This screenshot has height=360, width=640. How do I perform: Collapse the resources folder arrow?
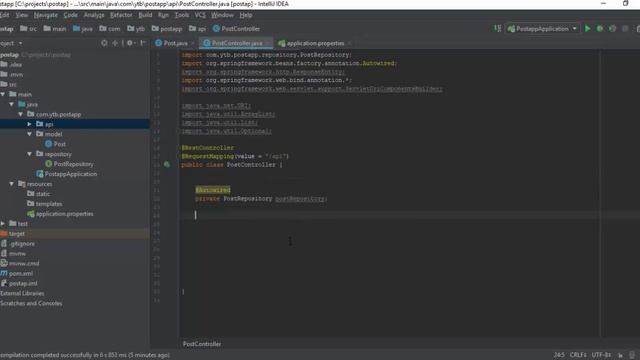tap(12, 184)
